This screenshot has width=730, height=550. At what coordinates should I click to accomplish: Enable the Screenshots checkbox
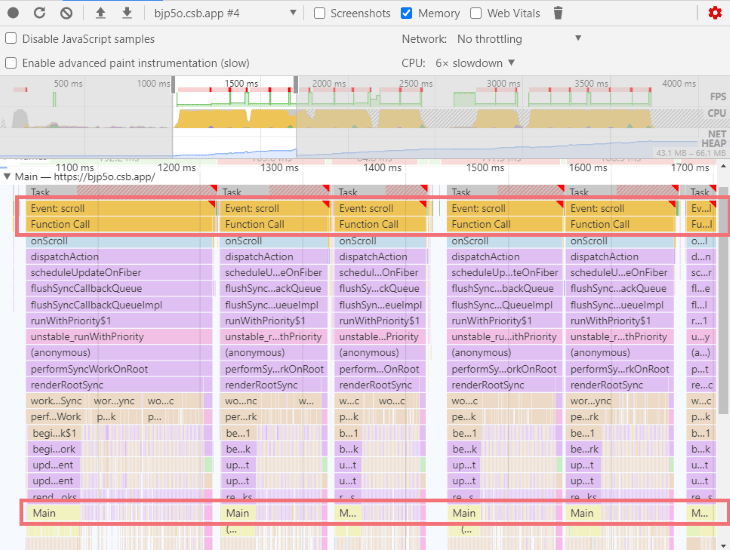click(319, 13)
